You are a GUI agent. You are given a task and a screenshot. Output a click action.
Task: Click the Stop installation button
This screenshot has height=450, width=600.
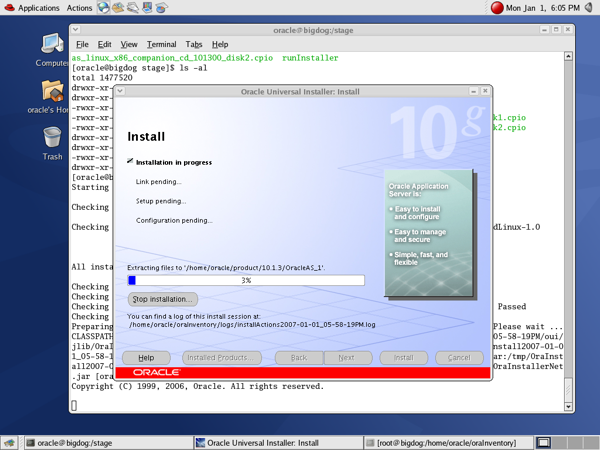tap(163, 298)
